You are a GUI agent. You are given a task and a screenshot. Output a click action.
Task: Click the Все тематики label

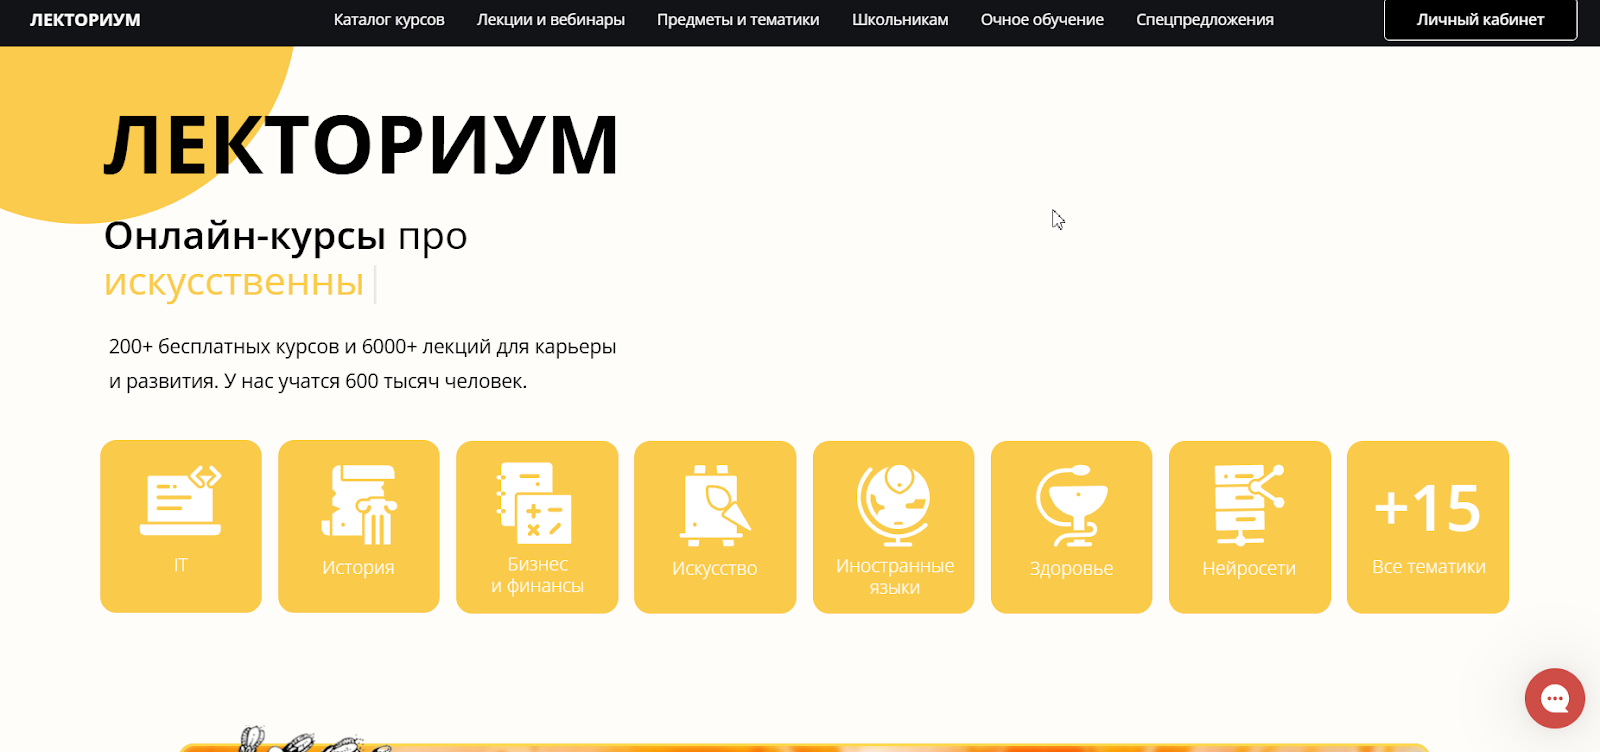coord(1428,567)
